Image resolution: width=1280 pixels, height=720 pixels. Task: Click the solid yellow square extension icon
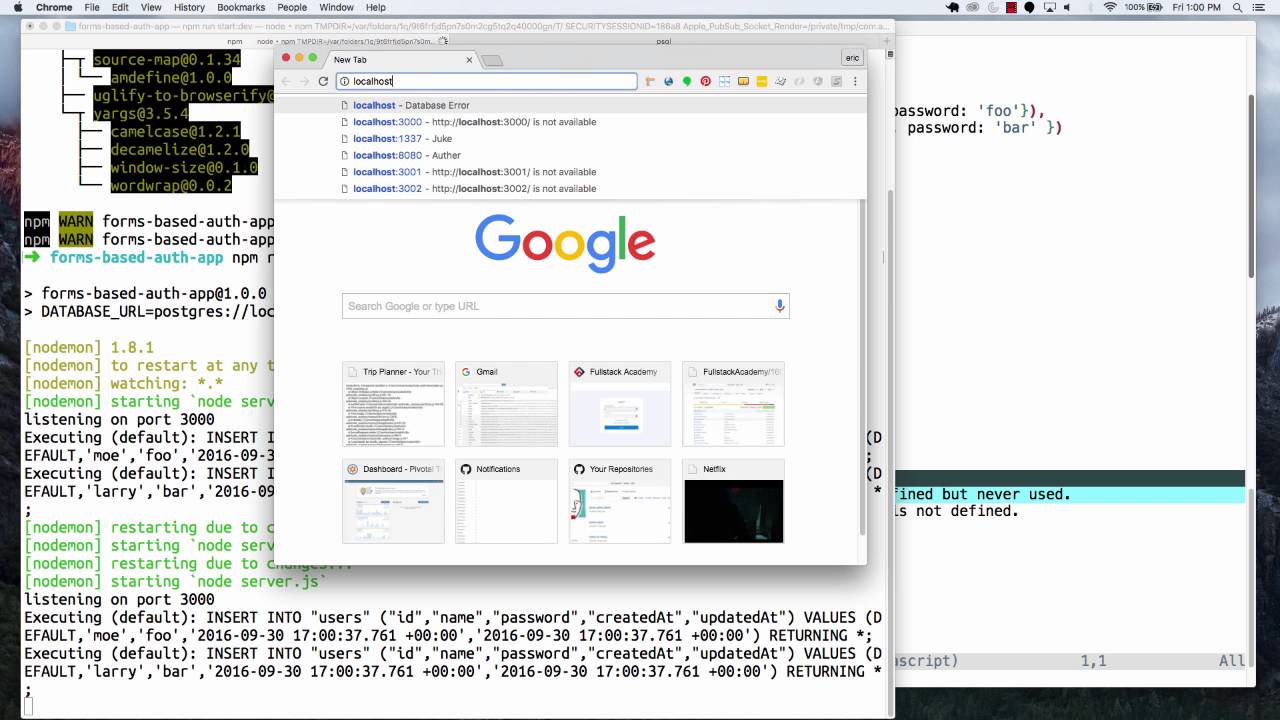(x=761, y=81)
